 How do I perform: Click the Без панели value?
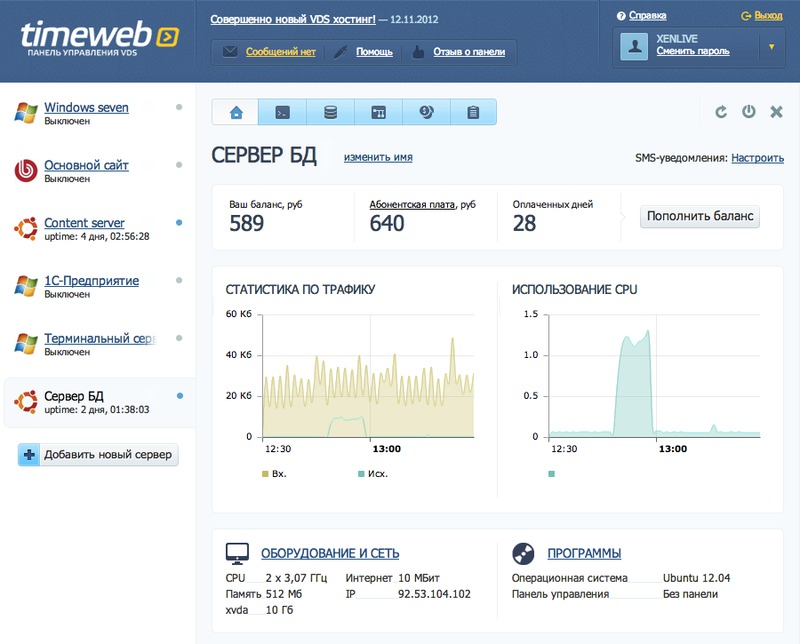tap(690, 594)
